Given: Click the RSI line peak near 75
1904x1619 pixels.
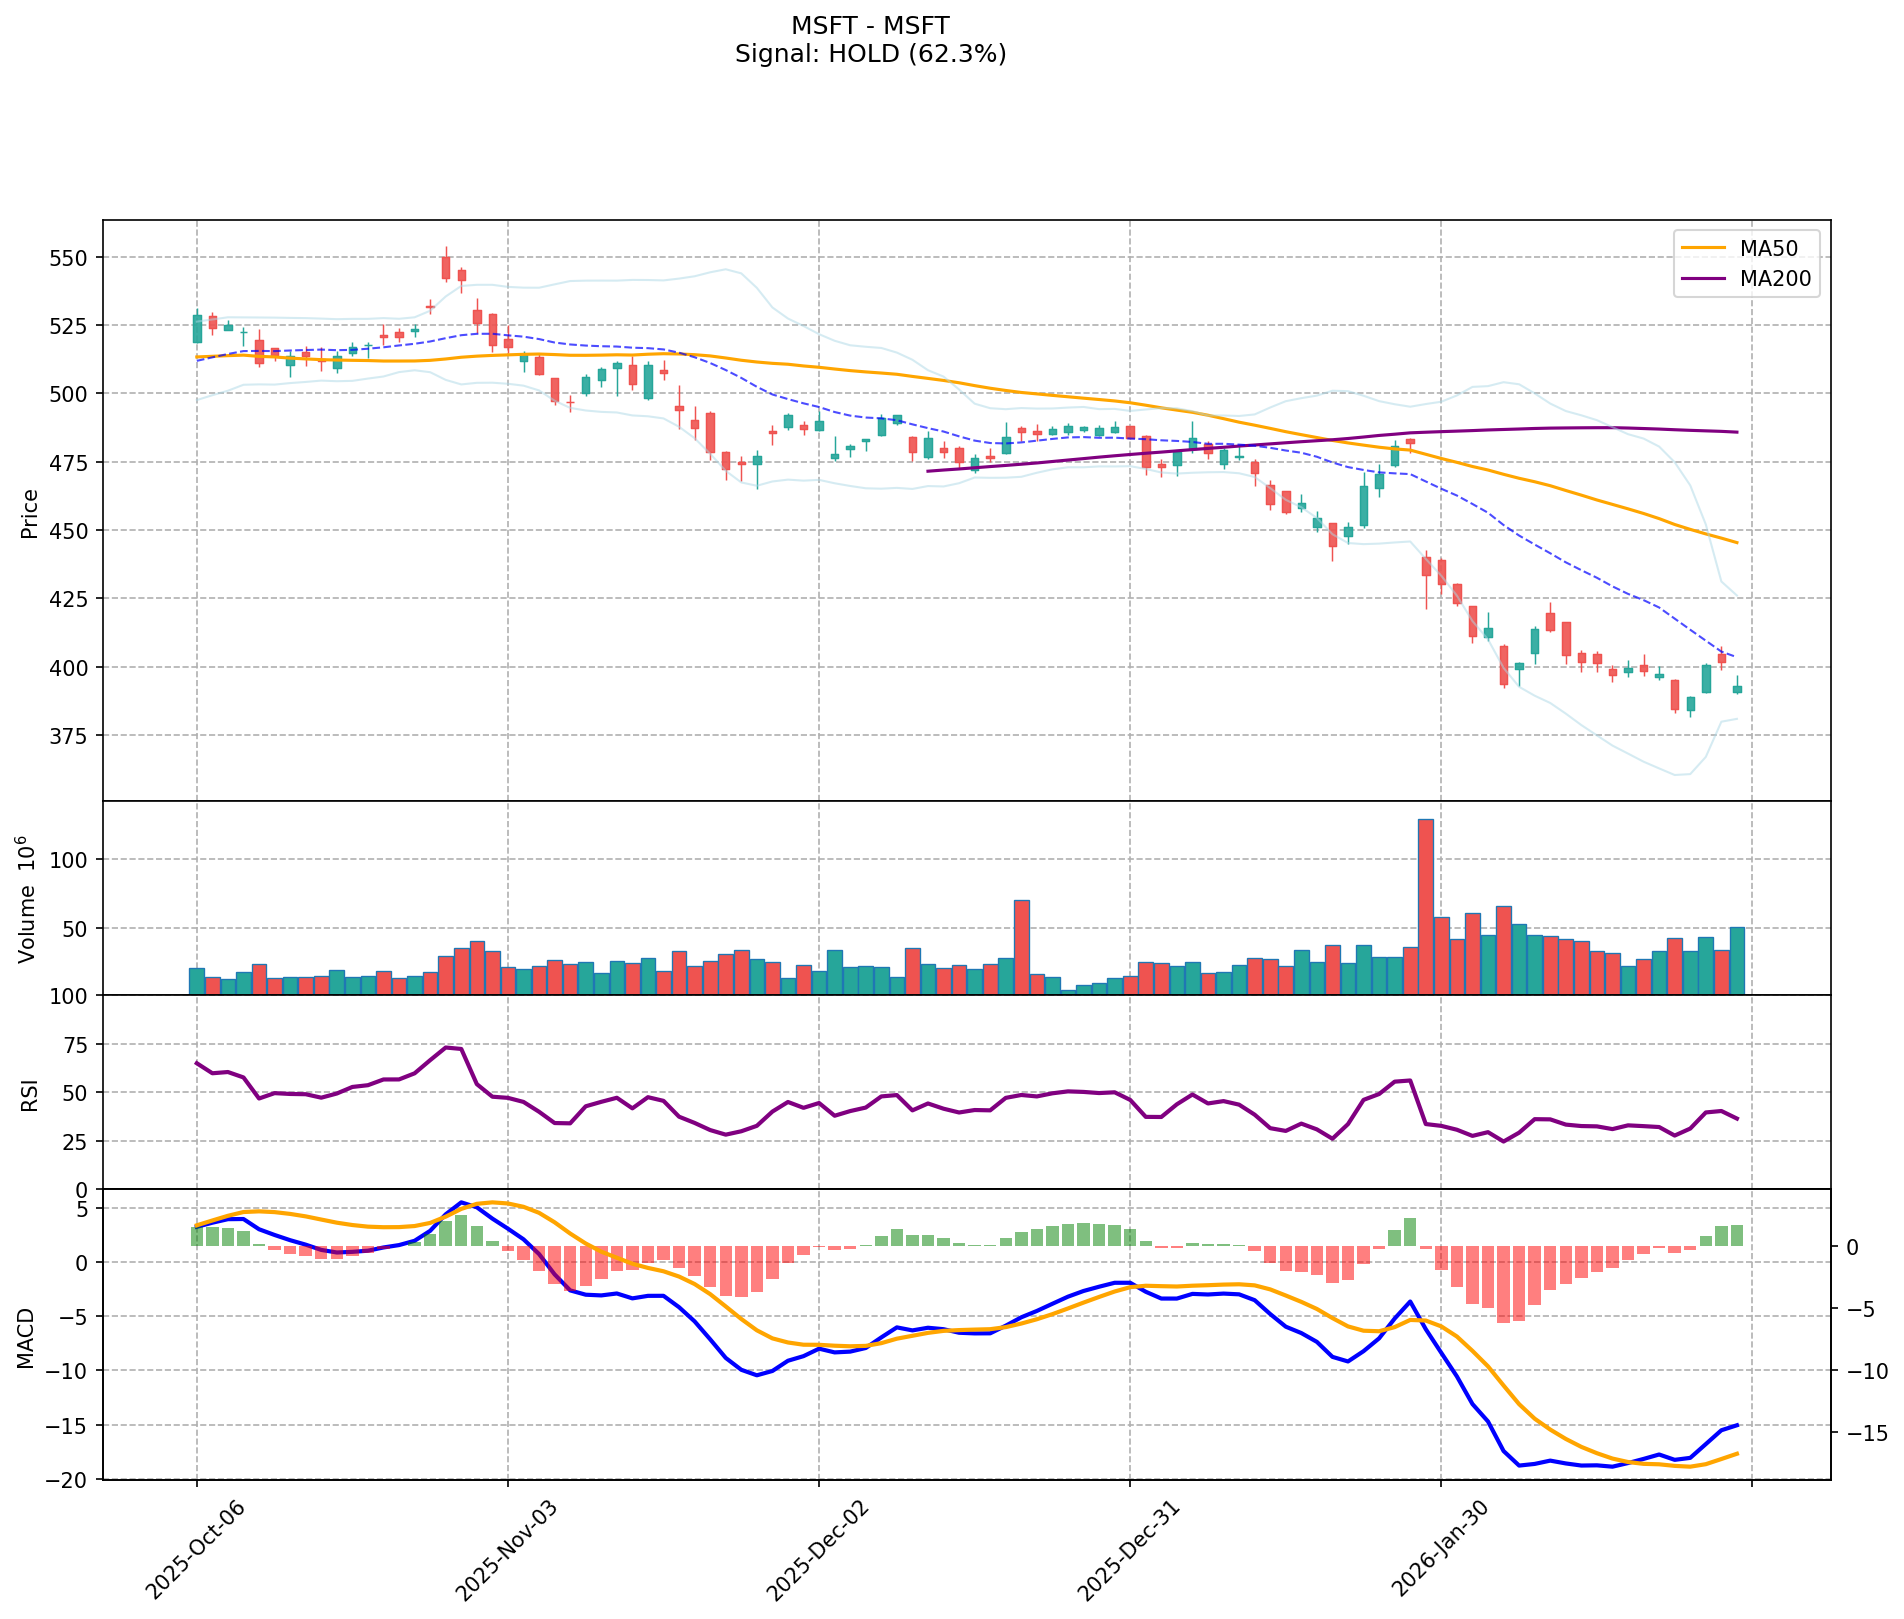Looking at the screenshot, I should (449, 1047).
